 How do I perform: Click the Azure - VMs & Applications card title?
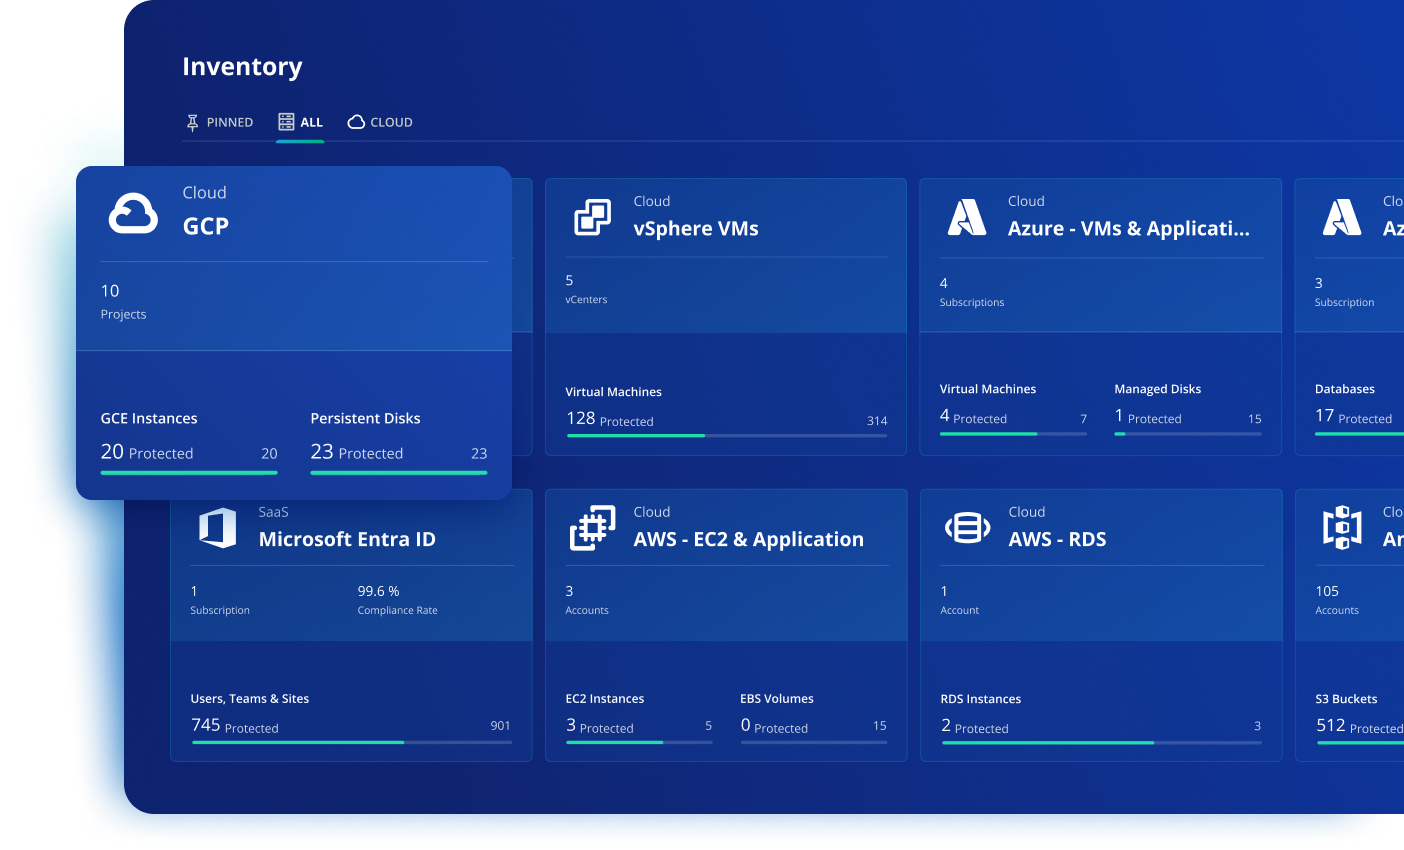pos(1130,228)
